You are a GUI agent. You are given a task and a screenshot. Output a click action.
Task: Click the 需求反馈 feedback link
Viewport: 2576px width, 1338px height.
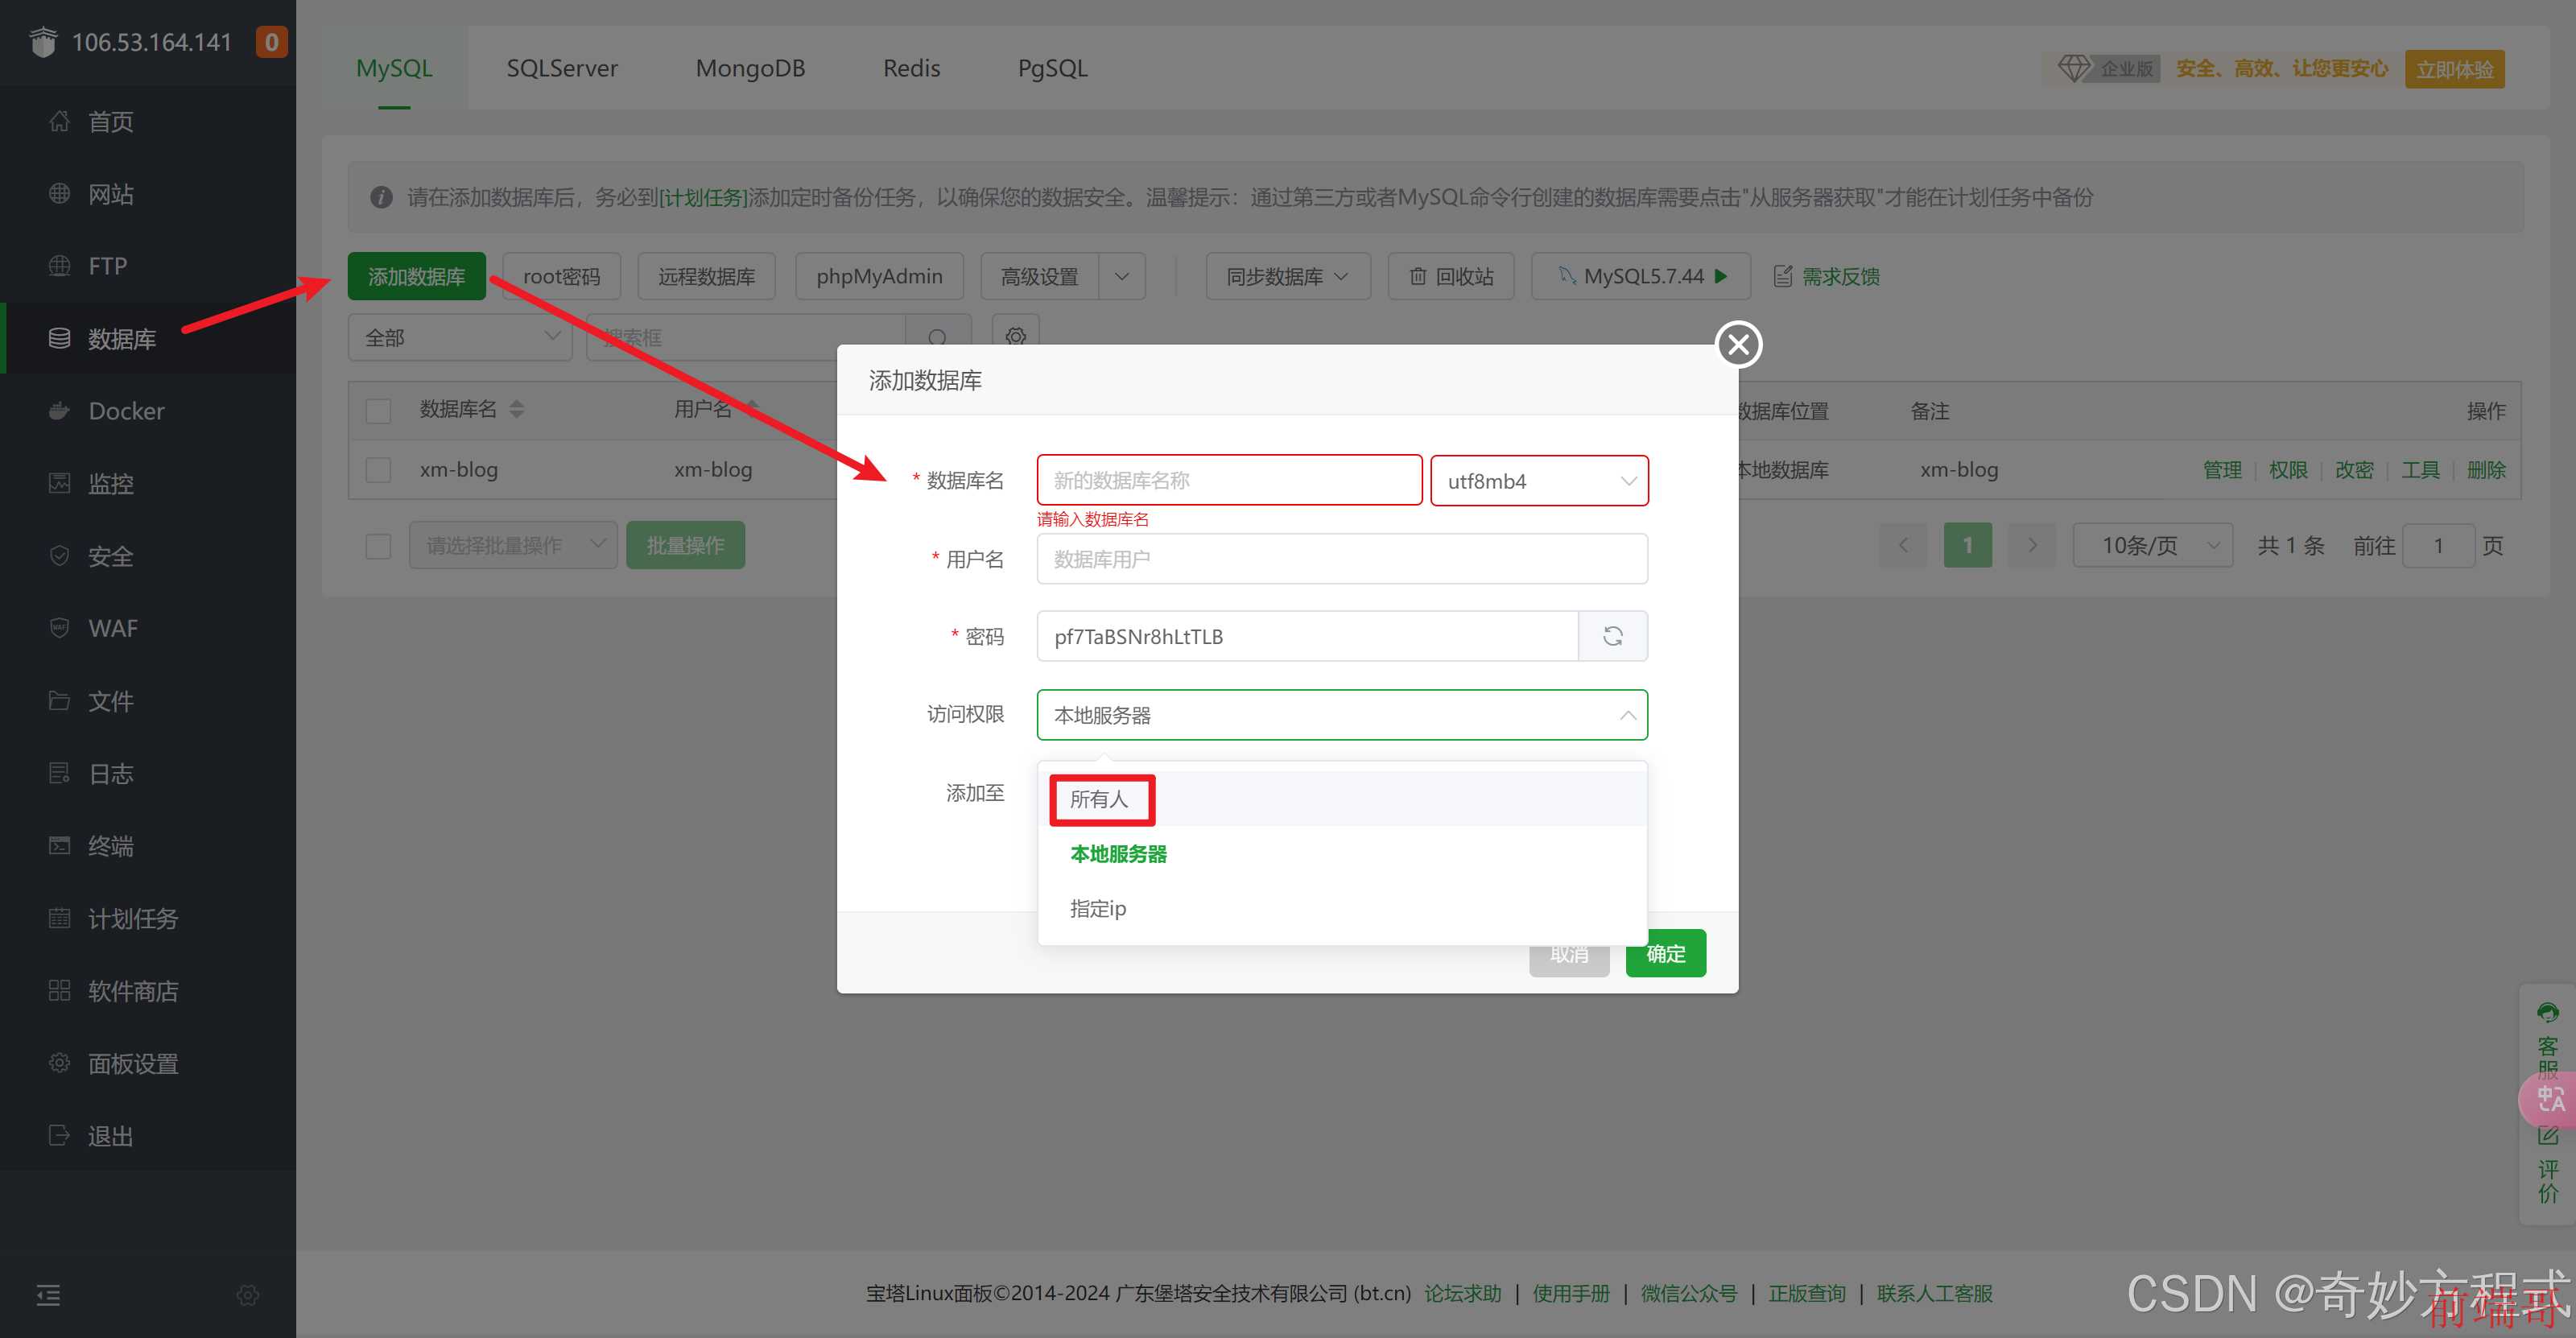pyautogui.click(x=1826, y=276)
